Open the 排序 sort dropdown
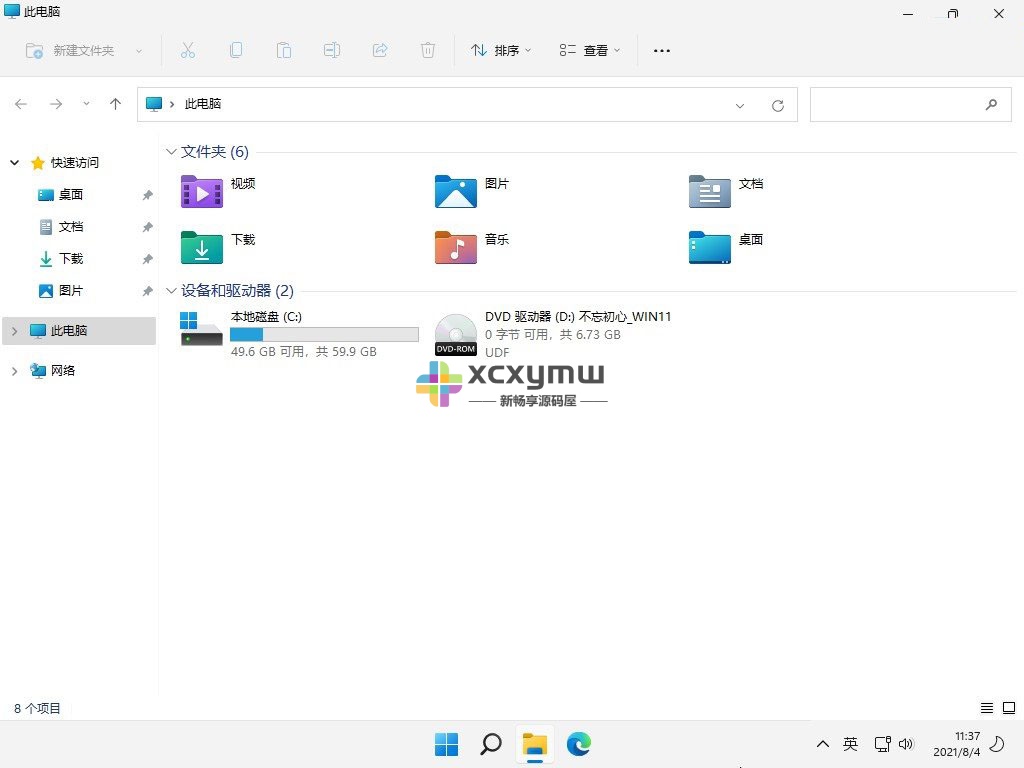Screen dimensions: 1024x768 tap(500, 50)
